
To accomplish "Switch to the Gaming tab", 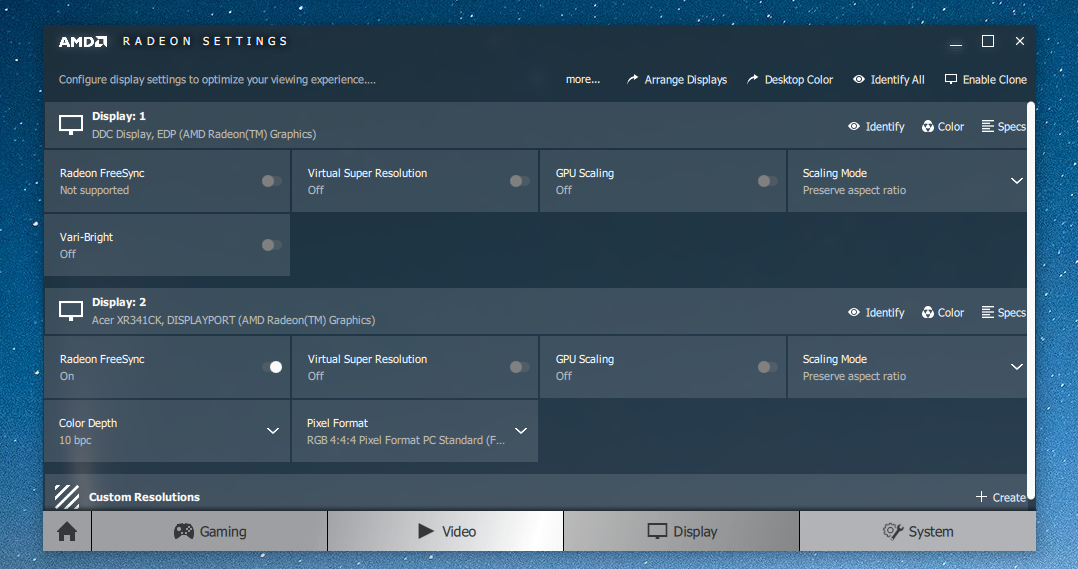I will click(x=210, y=531).
